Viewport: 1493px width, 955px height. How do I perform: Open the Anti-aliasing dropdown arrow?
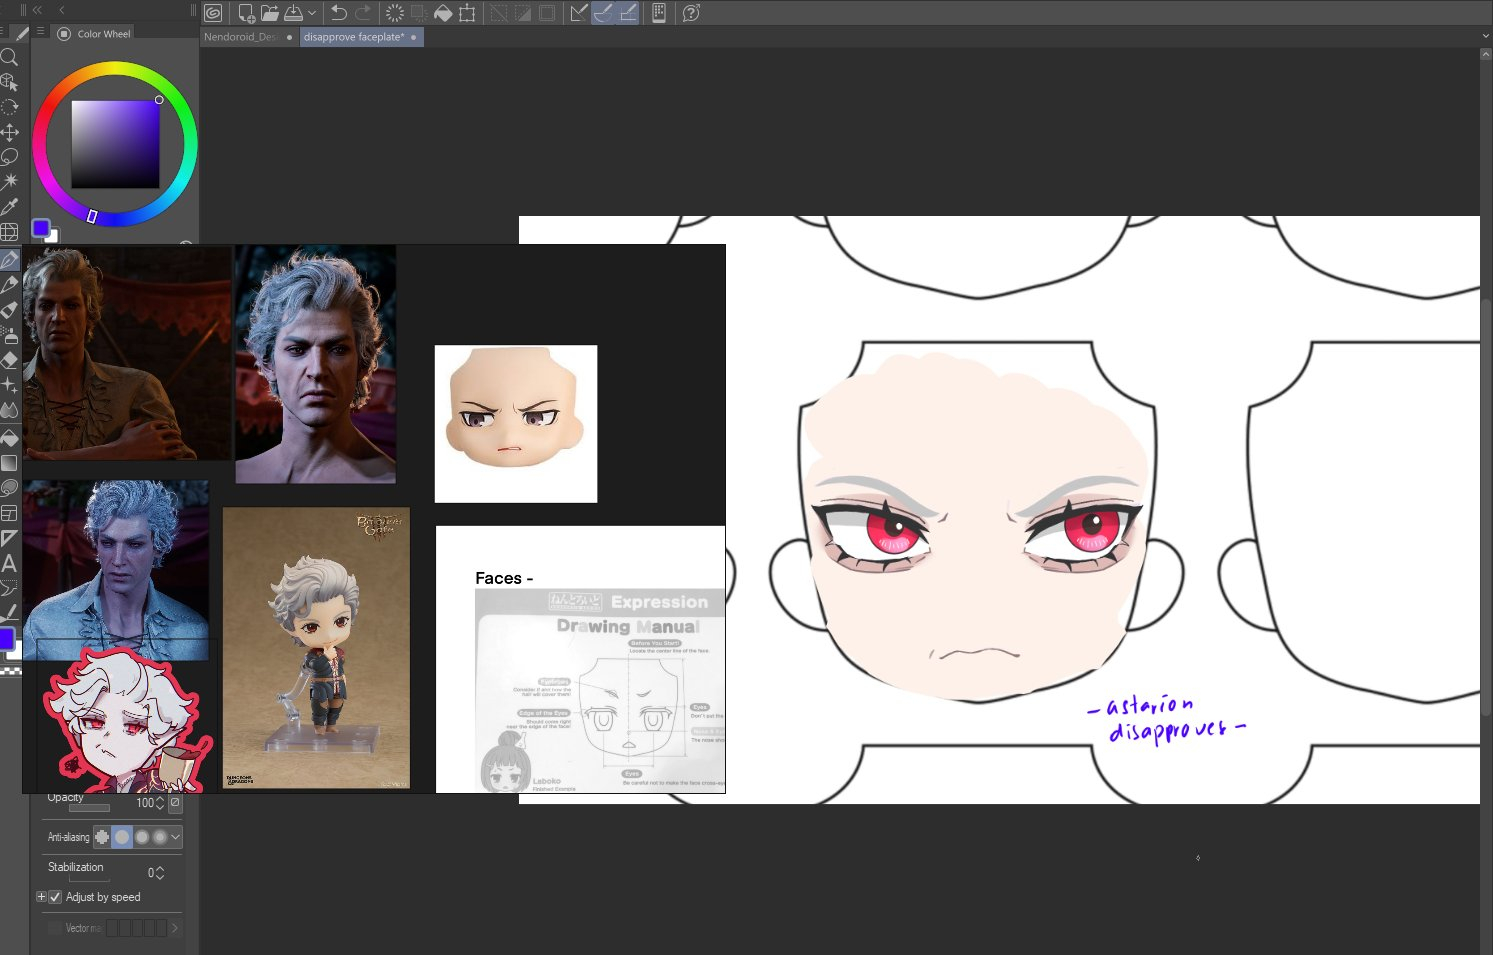[x=176, y=837]
